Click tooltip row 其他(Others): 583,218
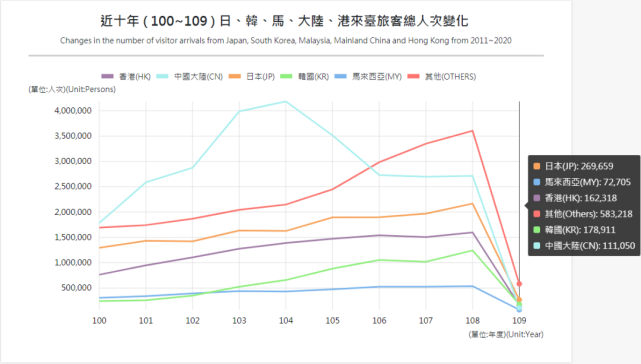641x364 pixels. (583, 214)
